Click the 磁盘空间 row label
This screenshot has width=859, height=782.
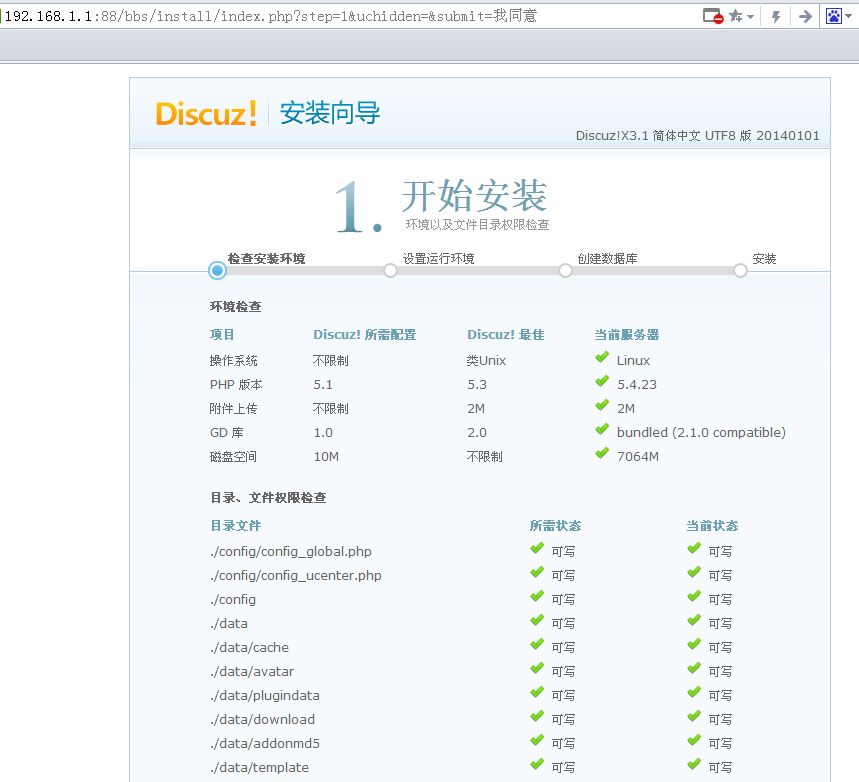(233, 456)
